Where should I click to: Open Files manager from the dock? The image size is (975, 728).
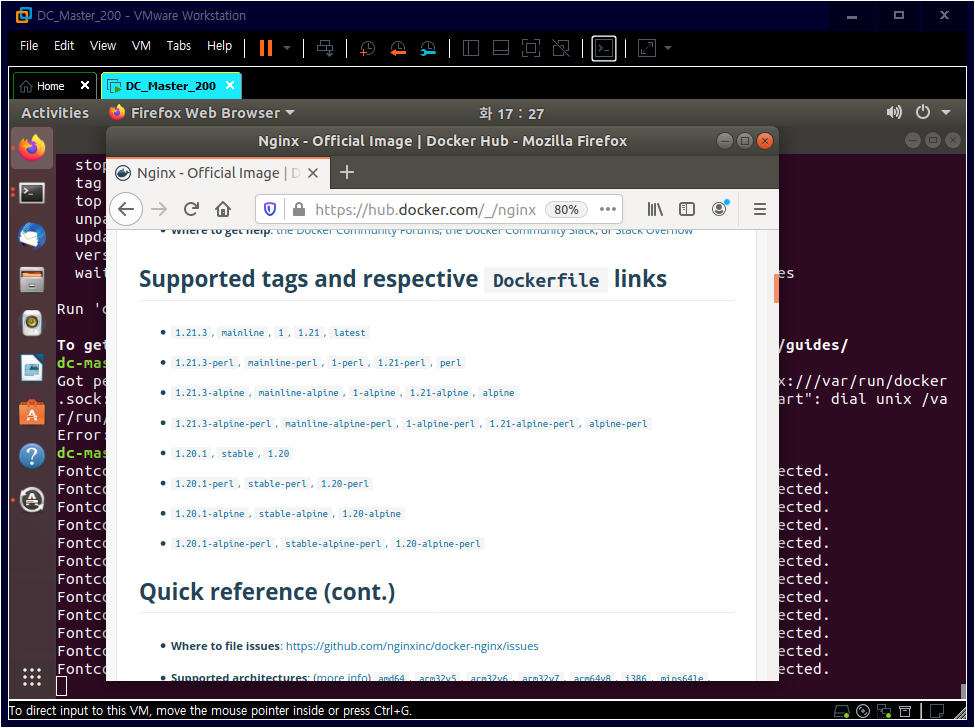32,280
